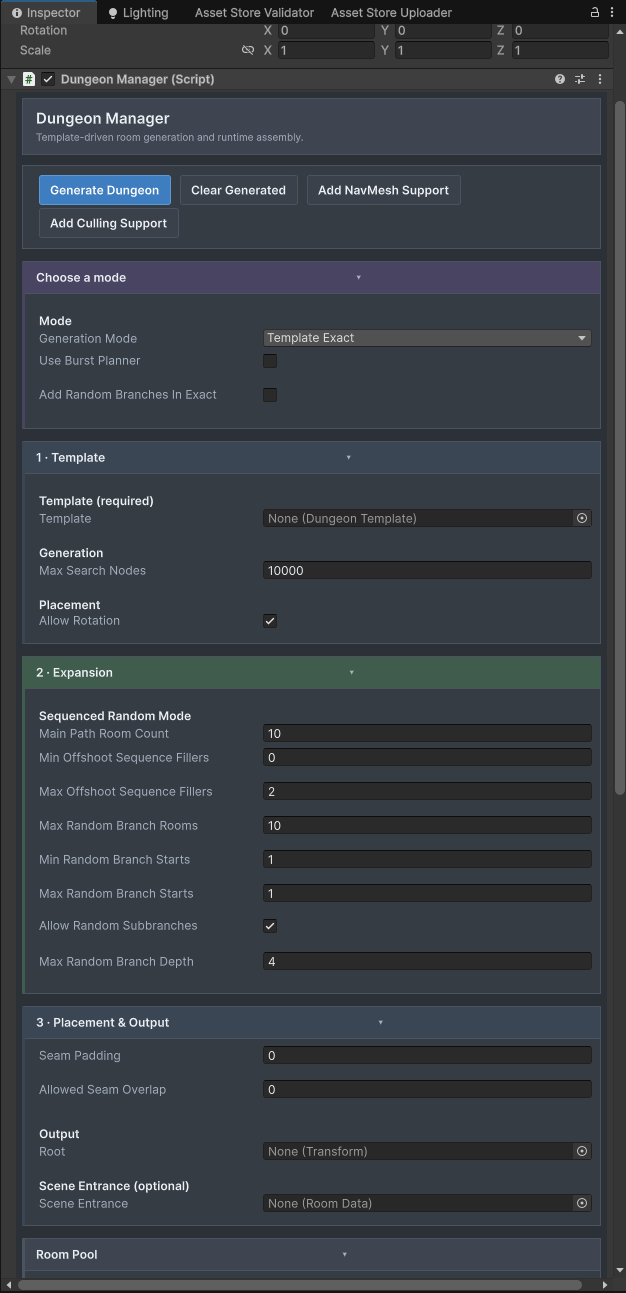Click the vertical scrollbar of the Inspector

coord(619,450)
